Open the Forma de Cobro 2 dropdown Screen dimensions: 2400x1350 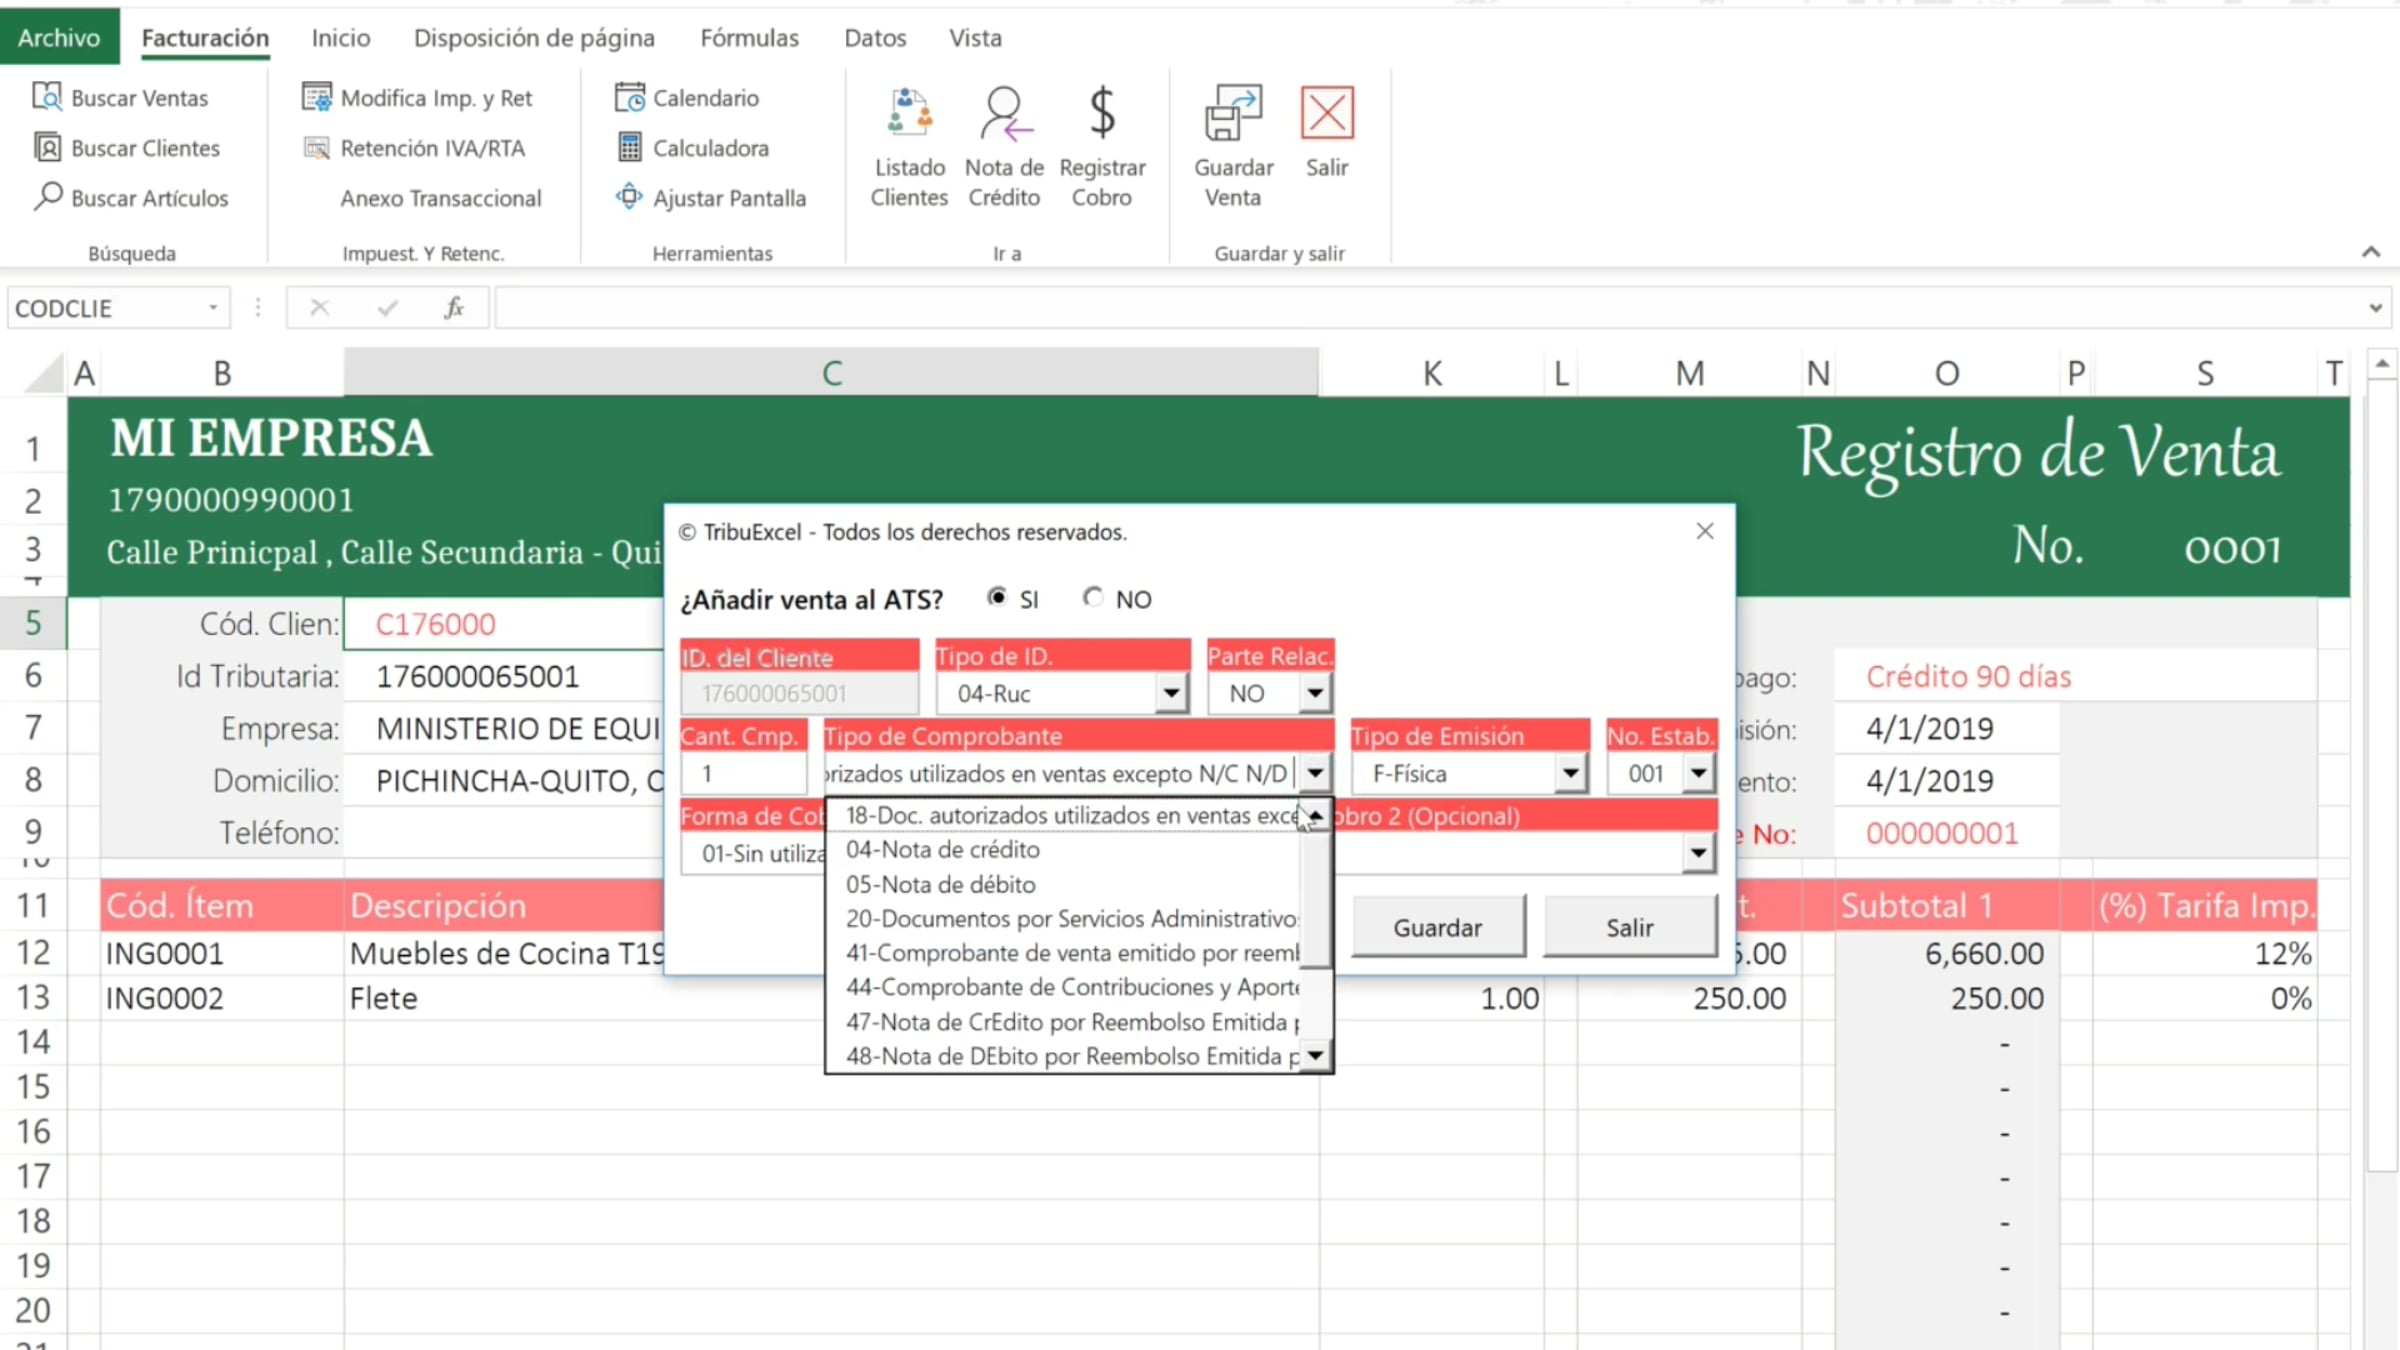point(1699,853)
